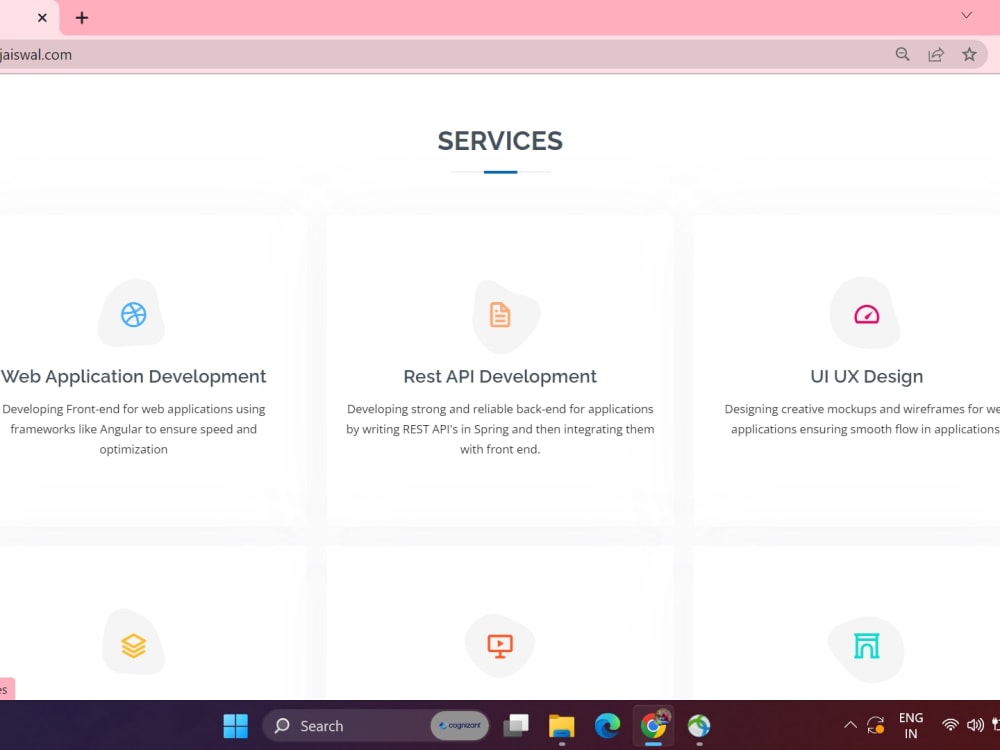This screenshot has width=1000, height=750.
Task: Click the text 'with front end.'
Action: click(500, 449)
